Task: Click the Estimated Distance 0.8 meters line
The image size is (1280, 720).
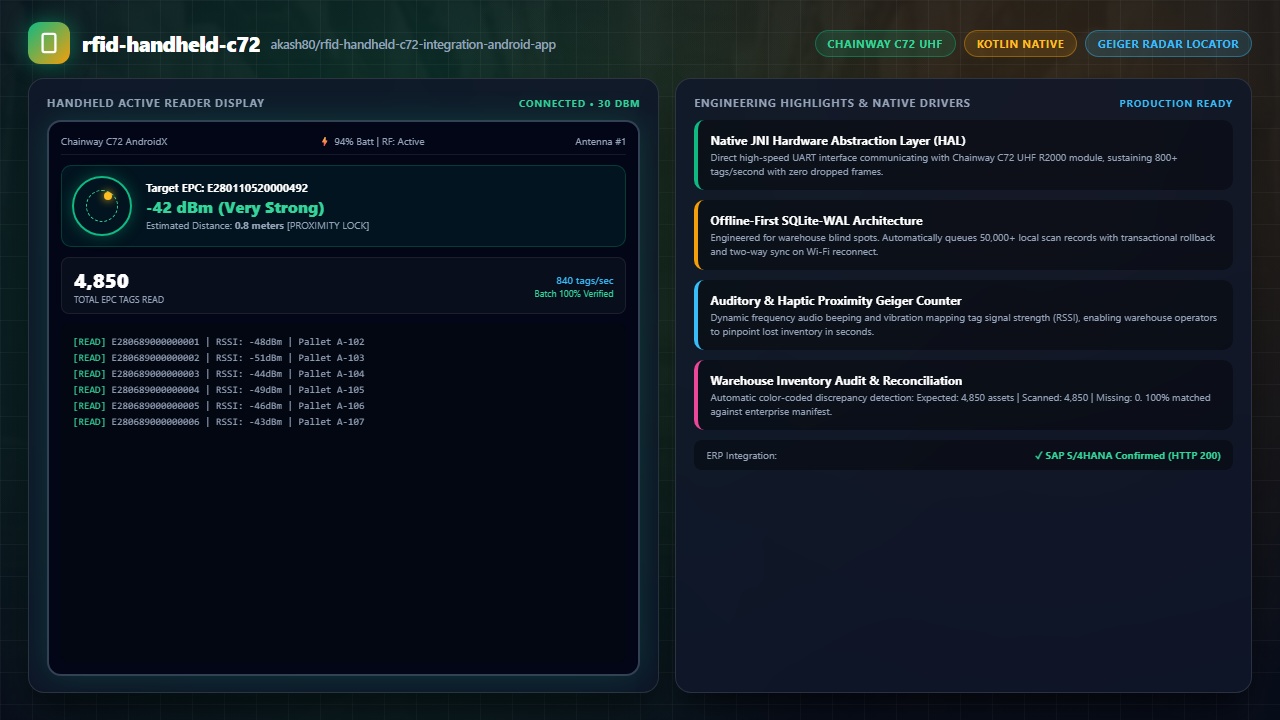Action: 257,226
